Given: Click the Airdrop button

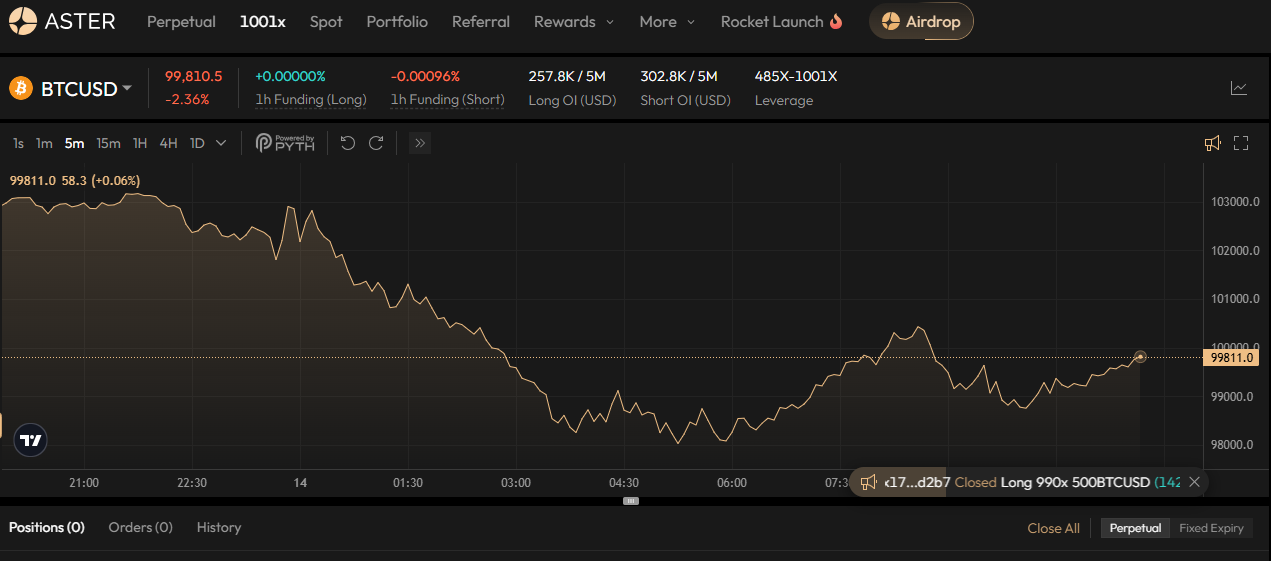Looking at the screenshot, I should (x=920, y=21).
